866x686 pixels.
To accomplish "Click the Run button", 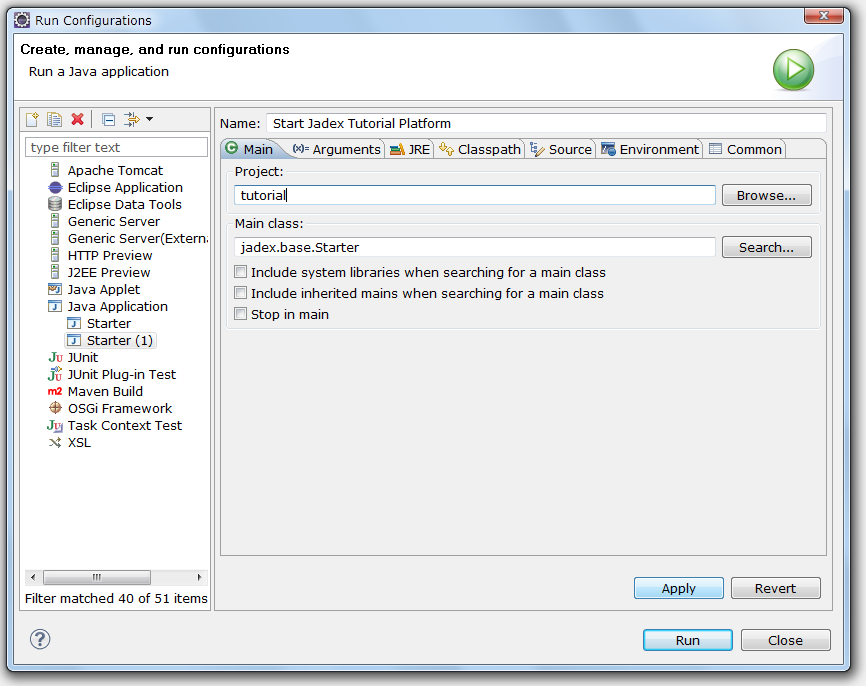I will tap(687, 640).
